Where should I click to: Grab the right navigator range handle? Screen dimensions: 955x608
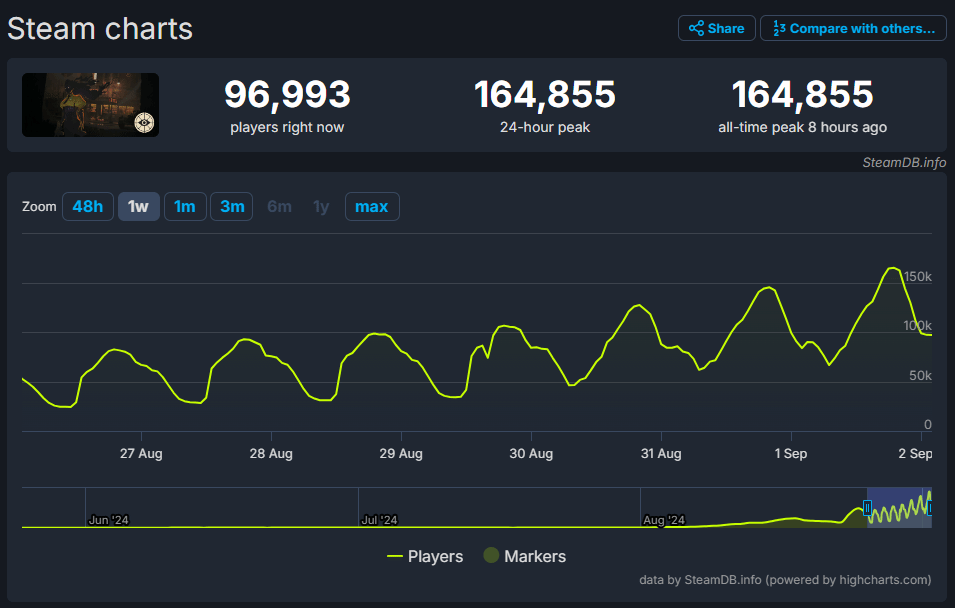(x=930, y=508)
